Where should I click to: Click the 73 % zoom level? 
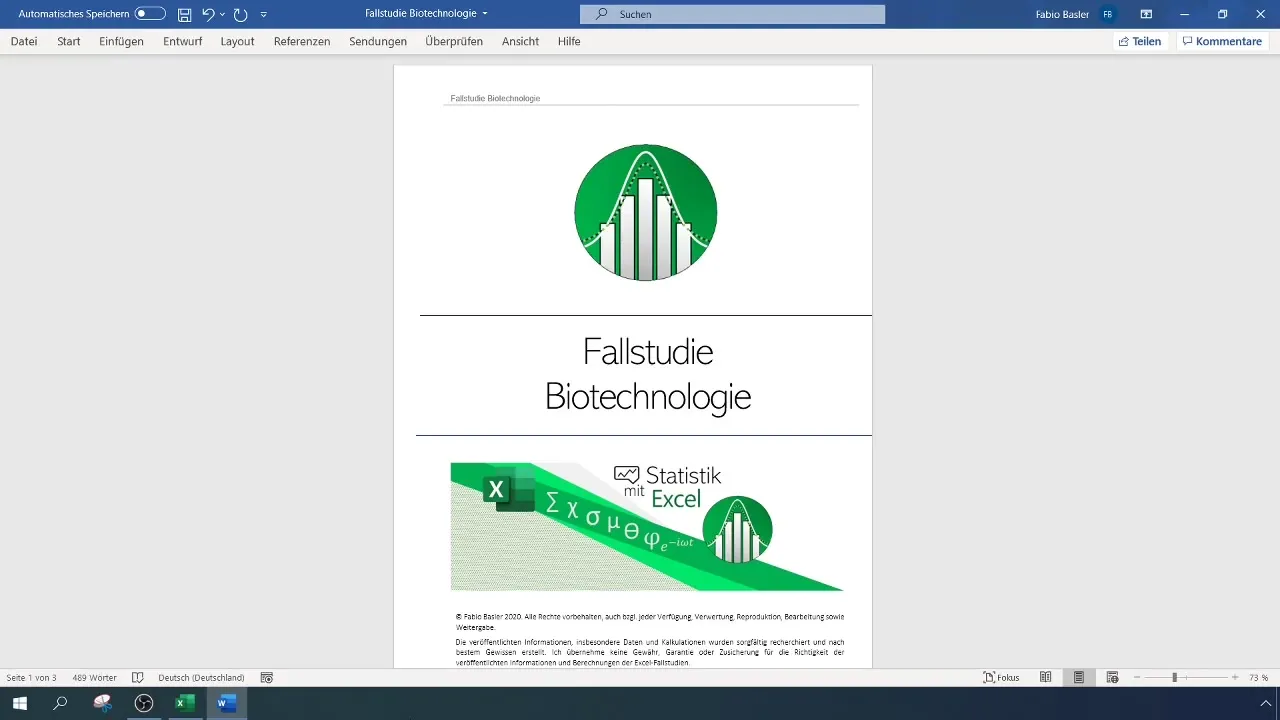click(x=1258, y=677)
